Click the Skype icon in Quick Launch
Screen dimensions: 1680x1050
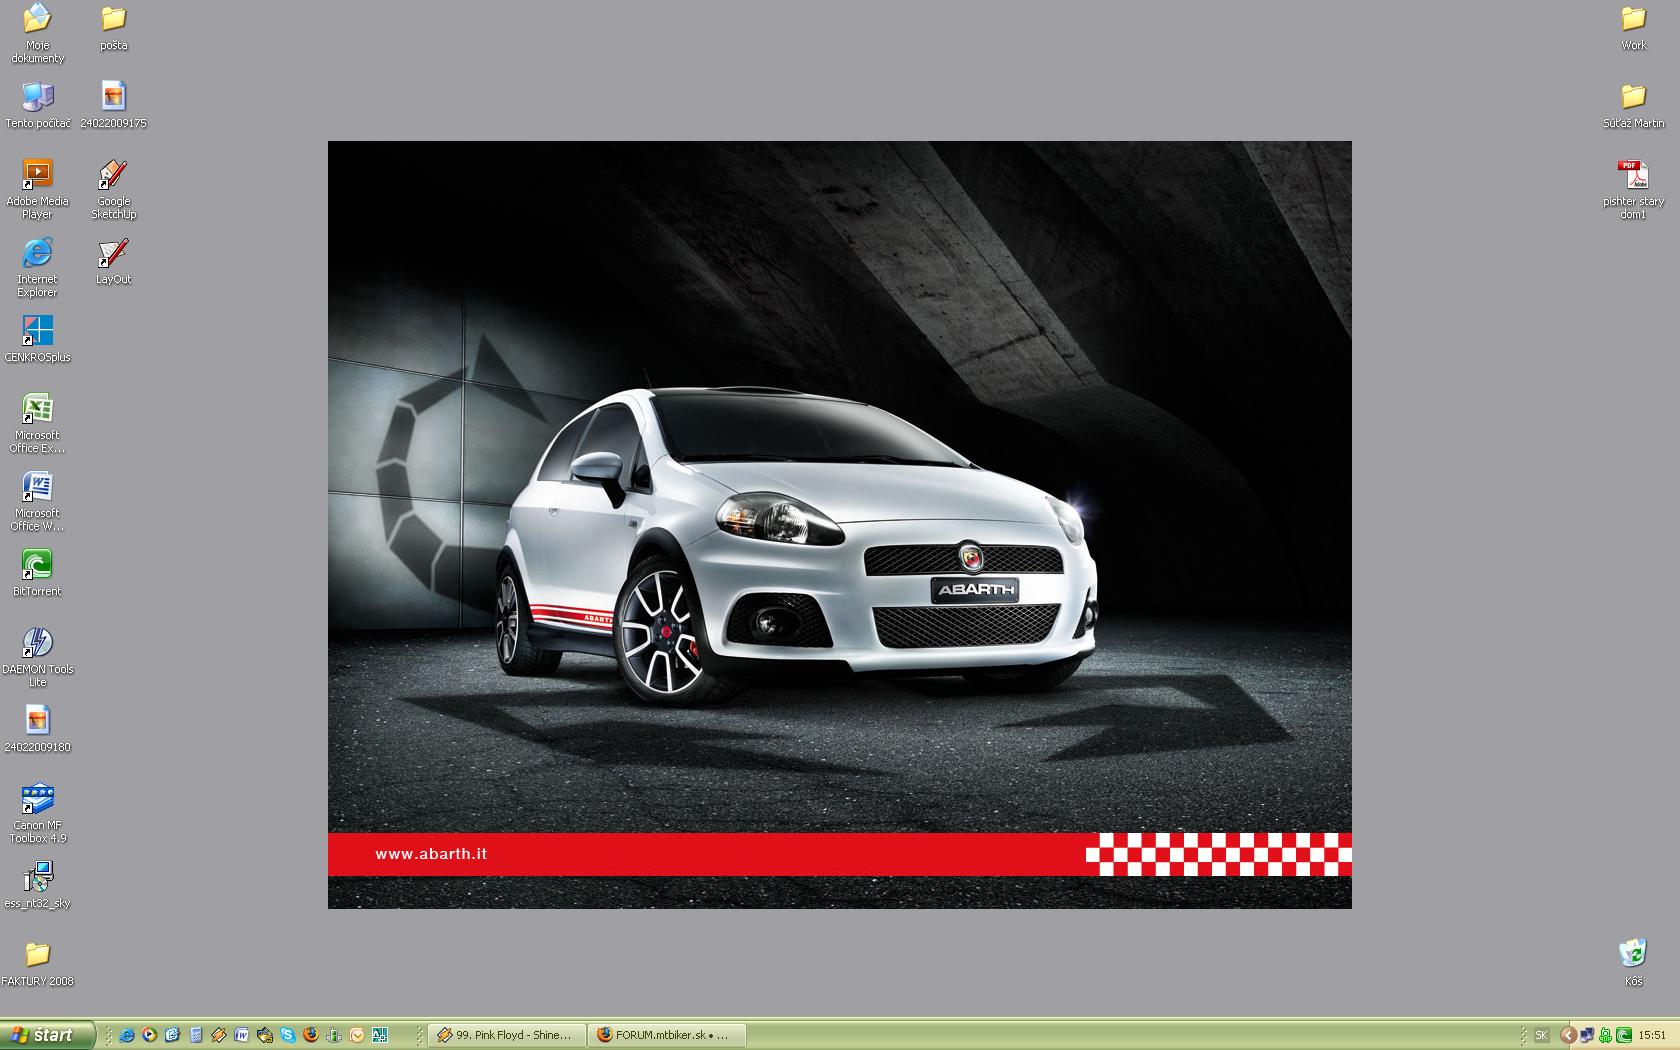tap(288, 1035)
